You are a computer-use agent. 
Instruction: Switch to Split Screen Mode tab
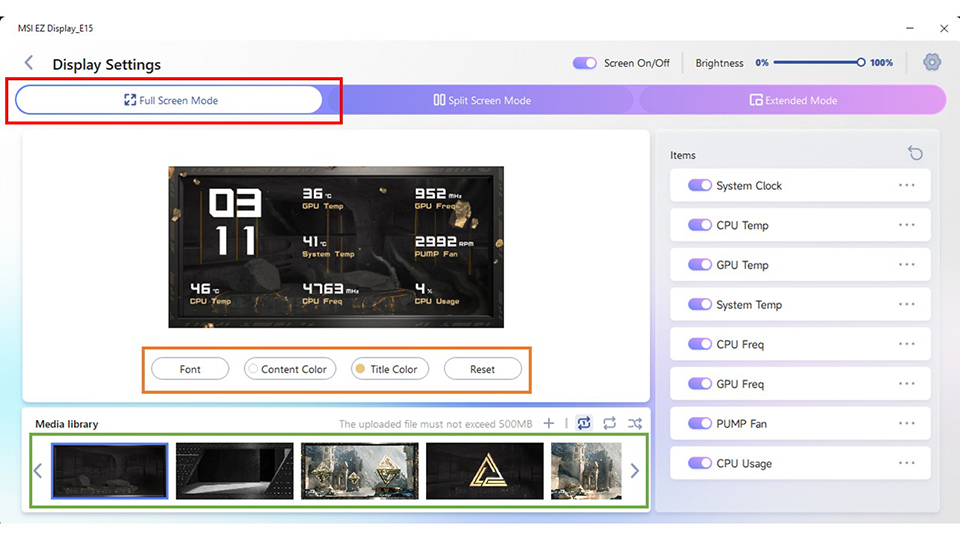click(x=482, y=100)
